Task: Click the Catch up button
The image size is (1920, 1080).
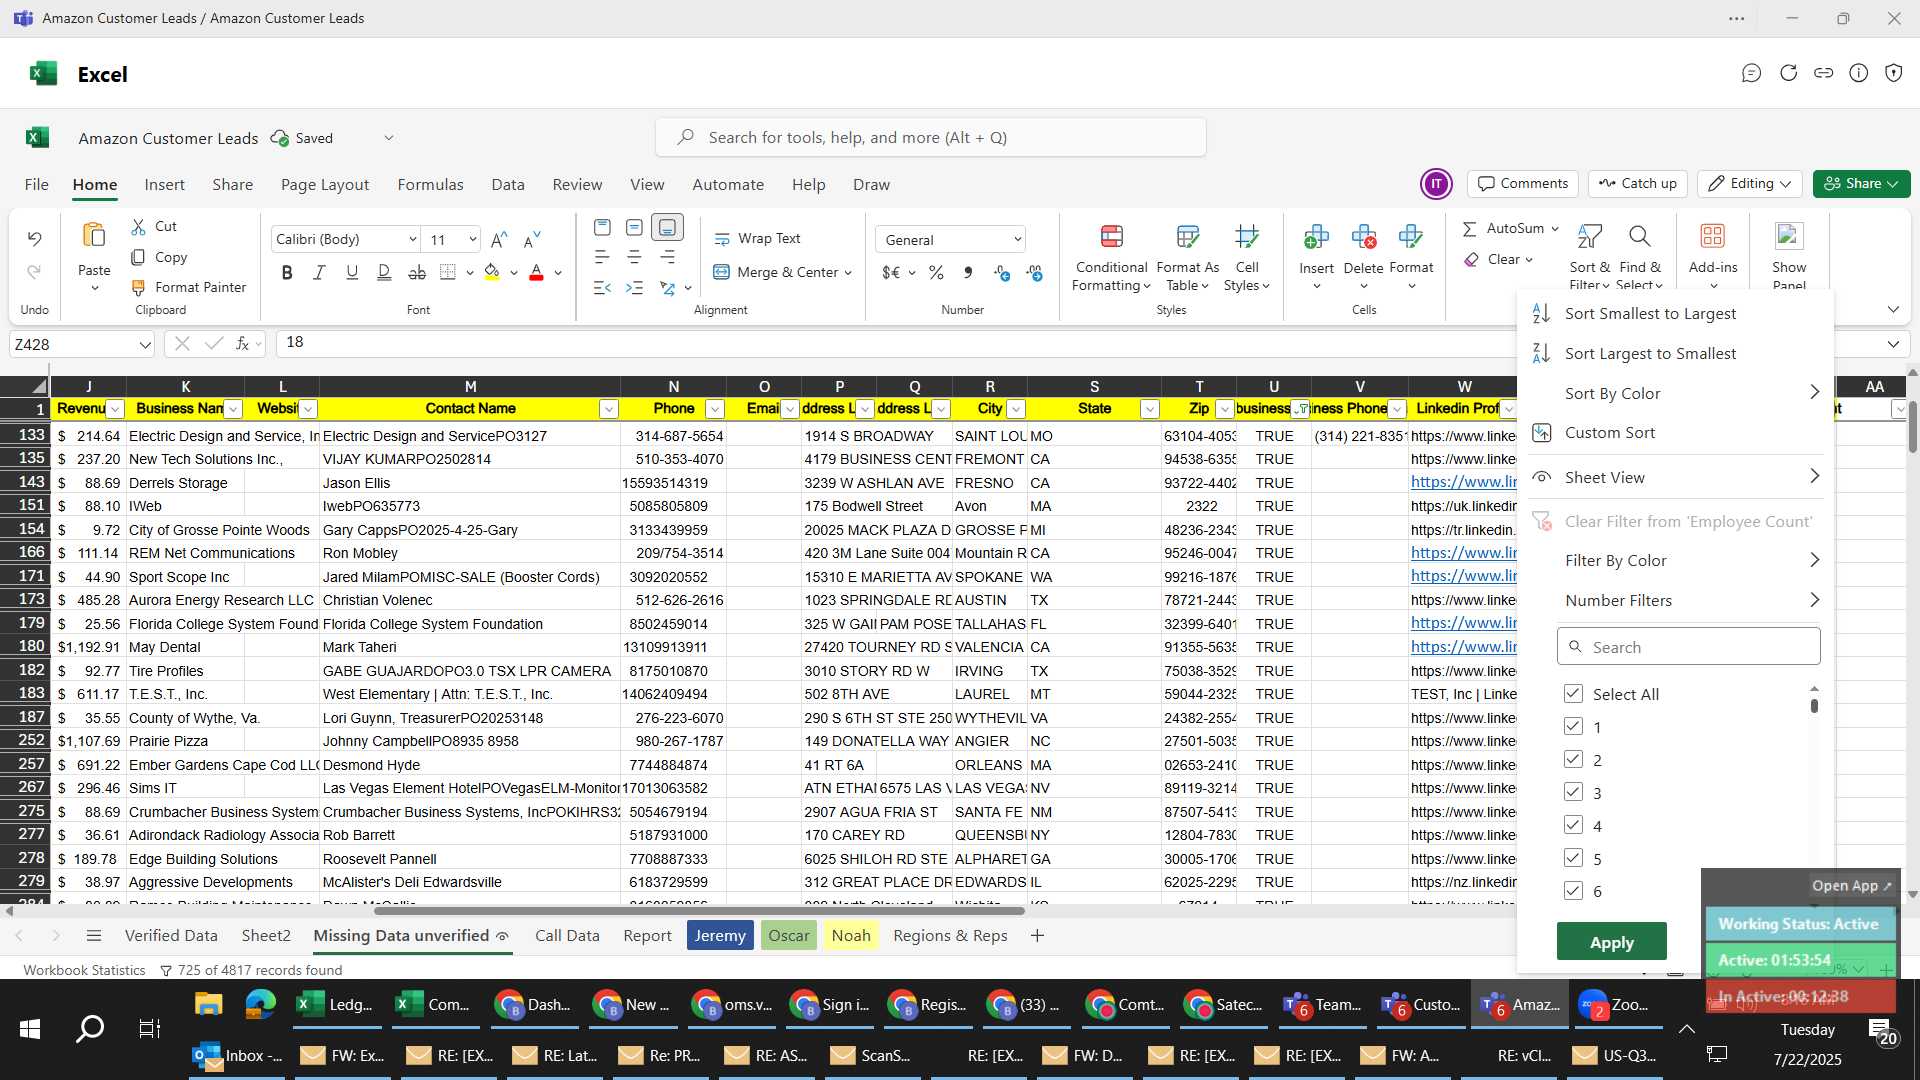Action: click(x=1637, y=184)
